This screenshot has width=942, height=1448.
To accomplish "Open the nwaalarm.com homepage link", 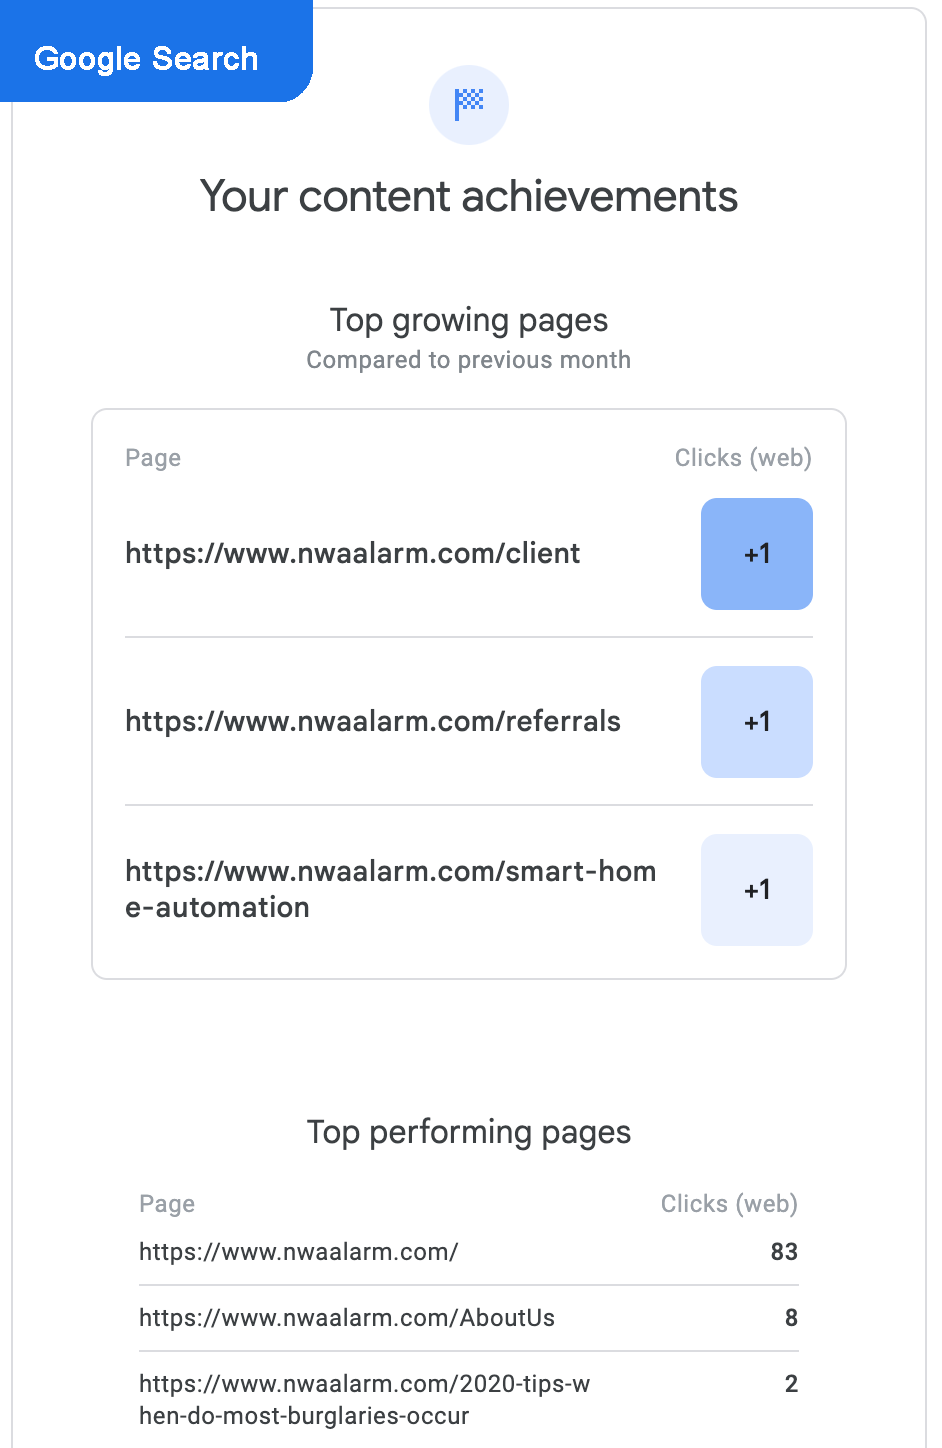I will (x=298, y=1252).
